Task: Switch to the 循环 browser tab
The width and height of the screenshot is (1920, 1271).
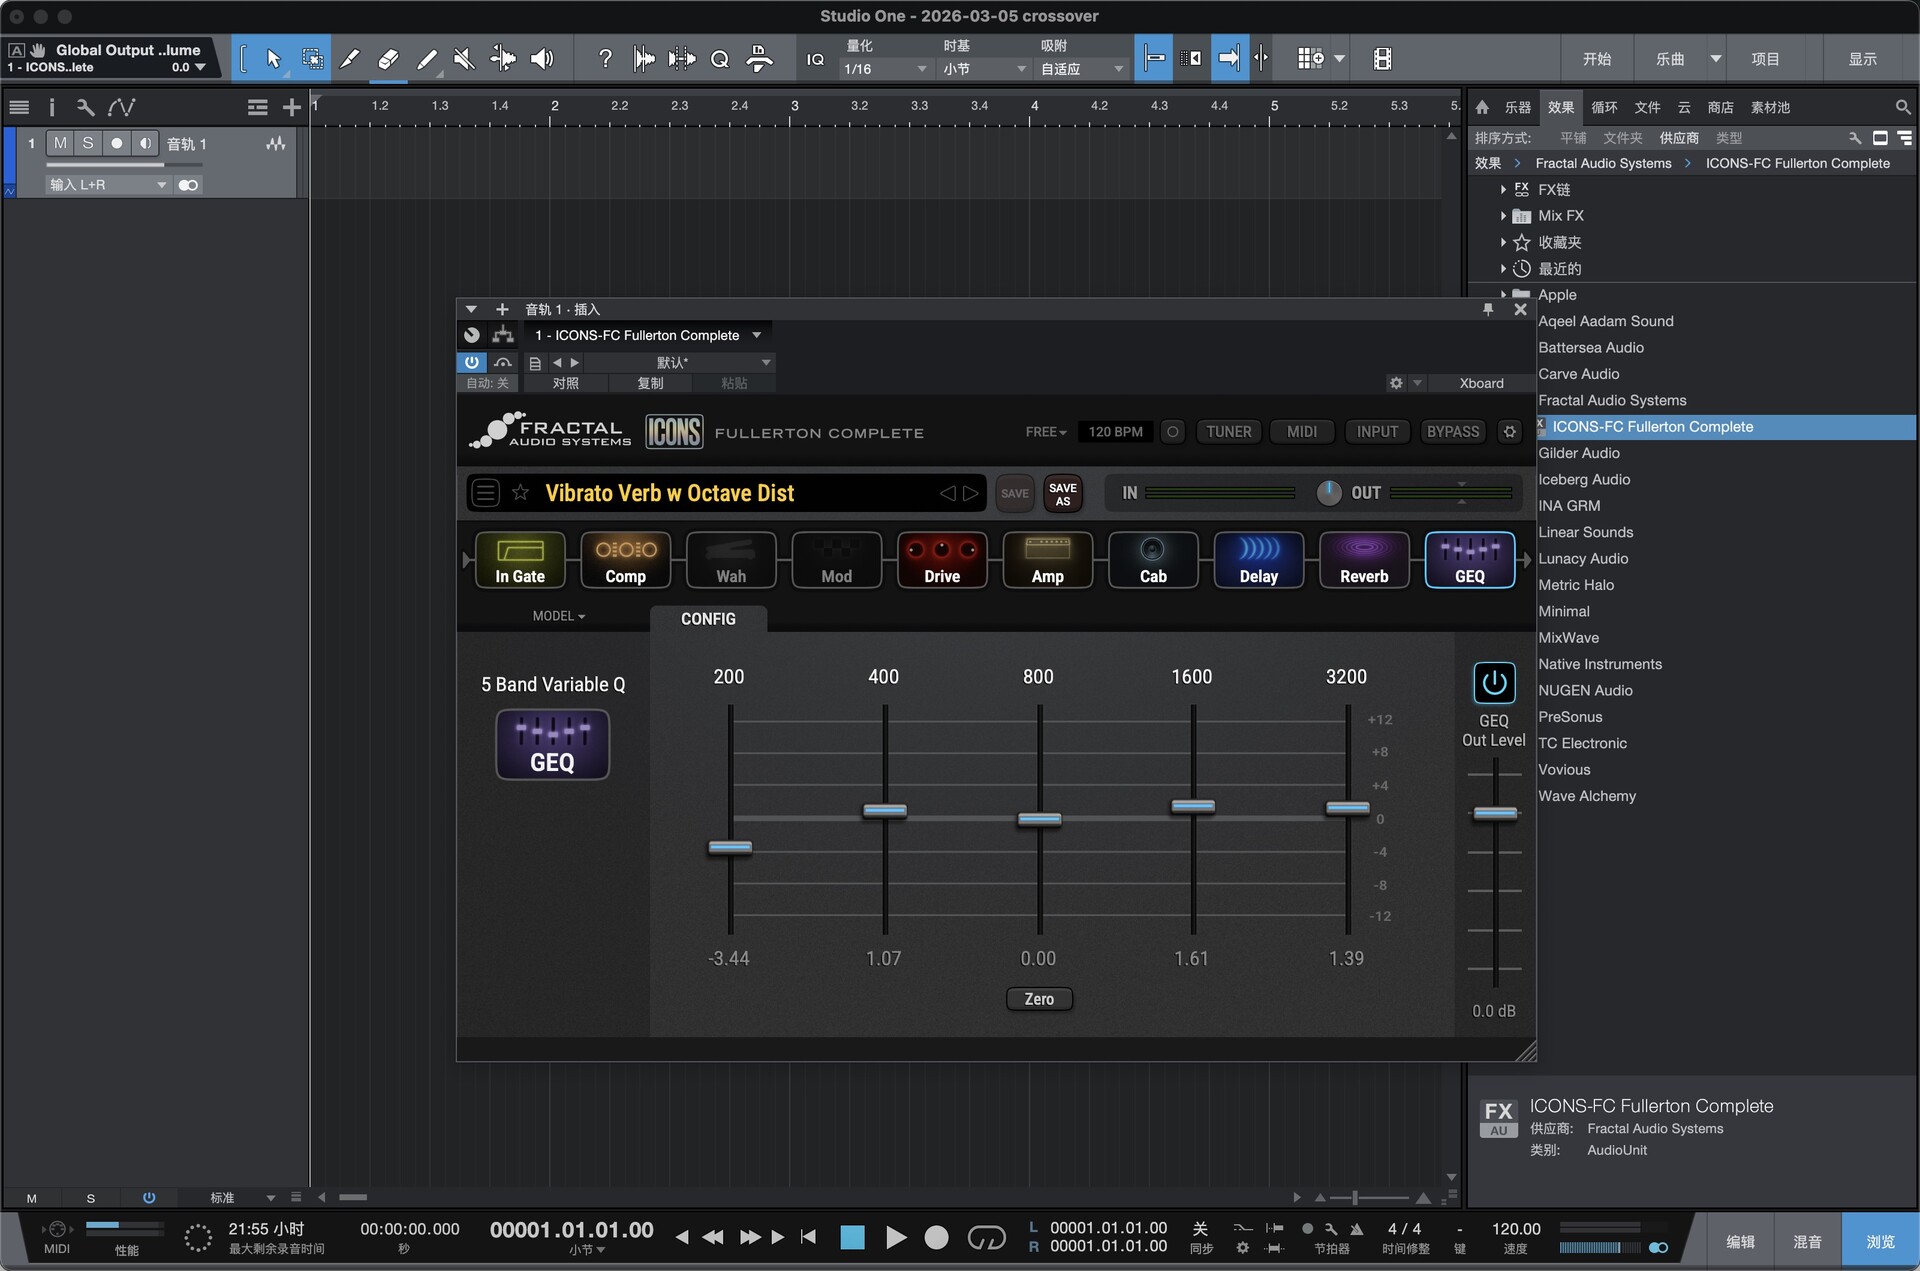Action: click(x=1603, y=107)
